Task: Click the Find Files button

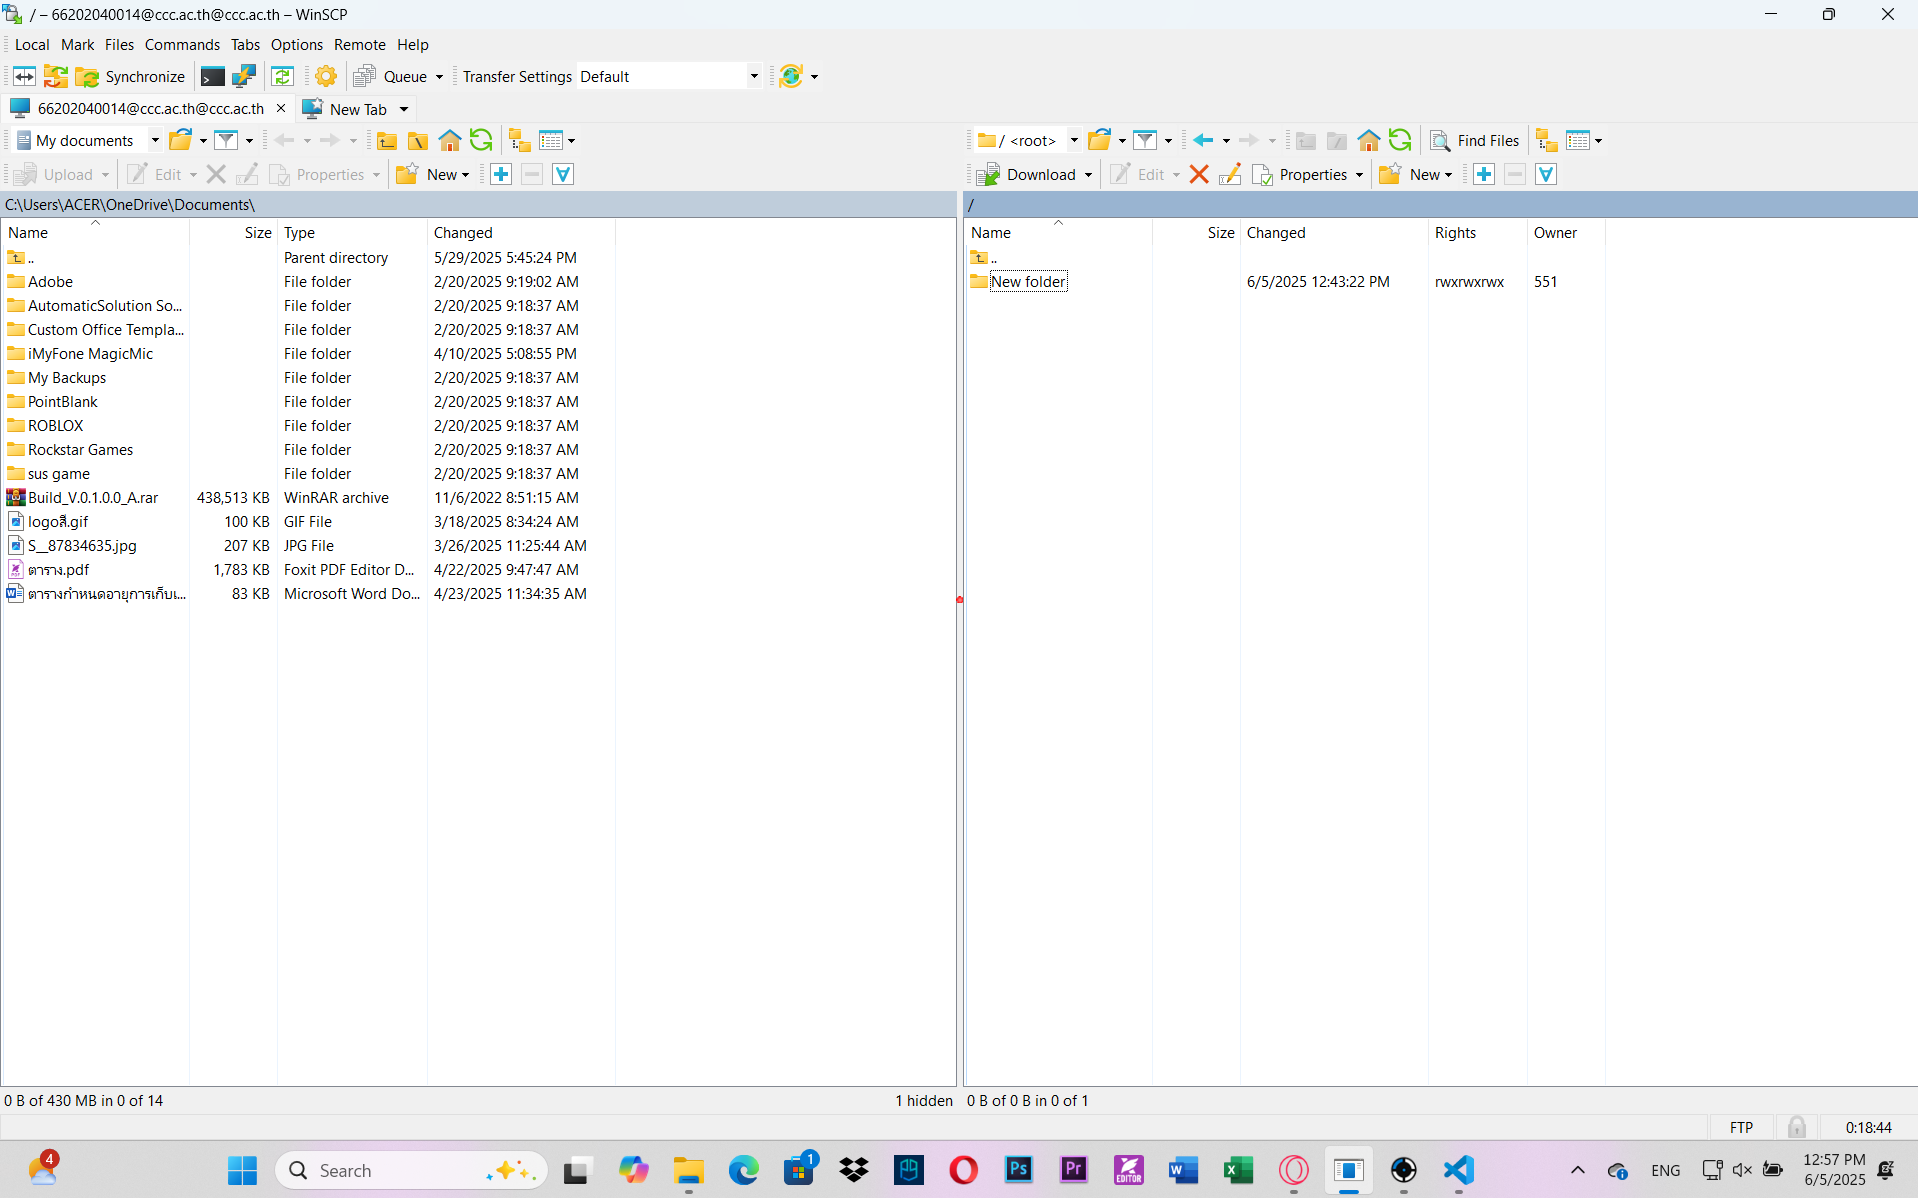Action: (1475, 140)
